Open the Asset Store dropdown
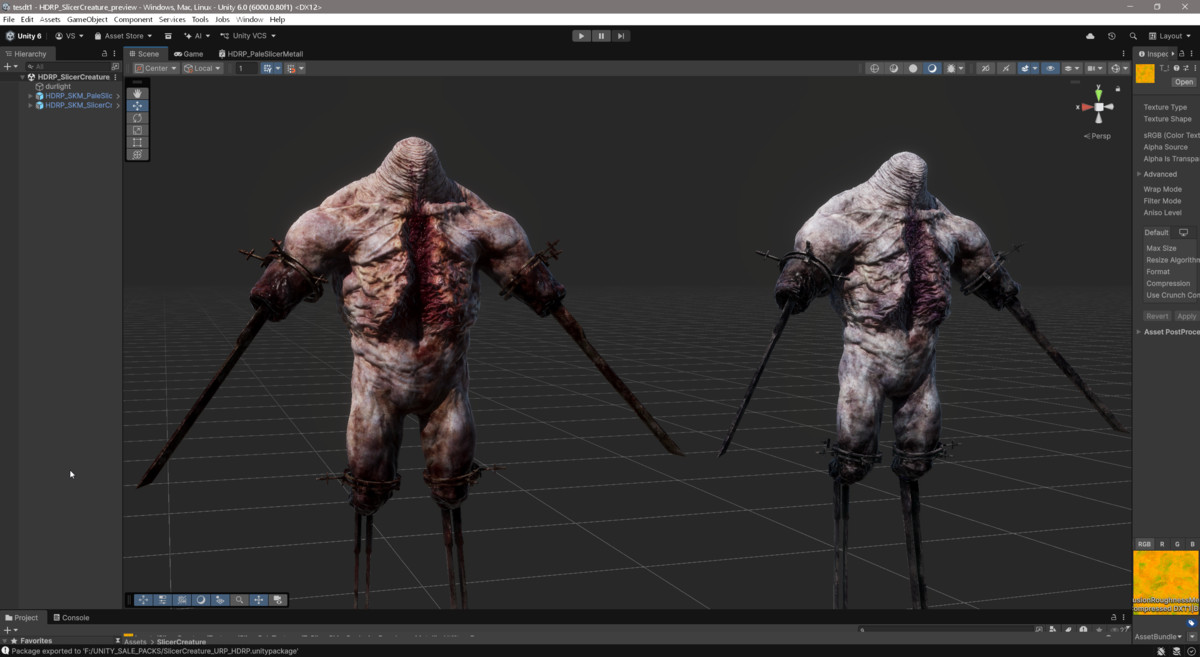The width and height of the screenshot is (1200, 657). (x=123, y=36)
